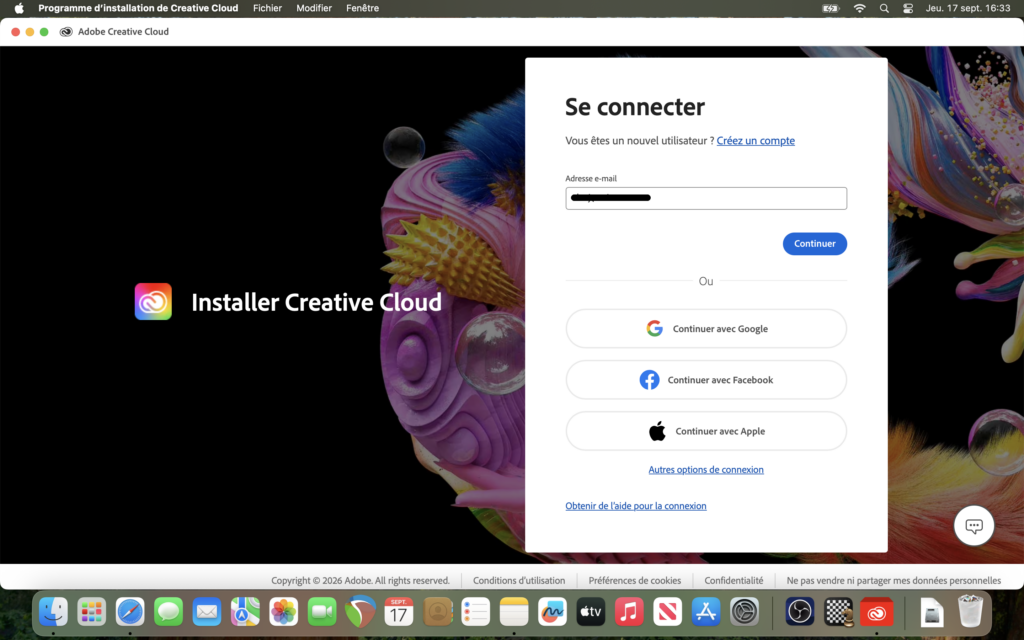
Task: Click the Apple logo sign-in icon
Action: pyautogui.click(x=657, y=431)
